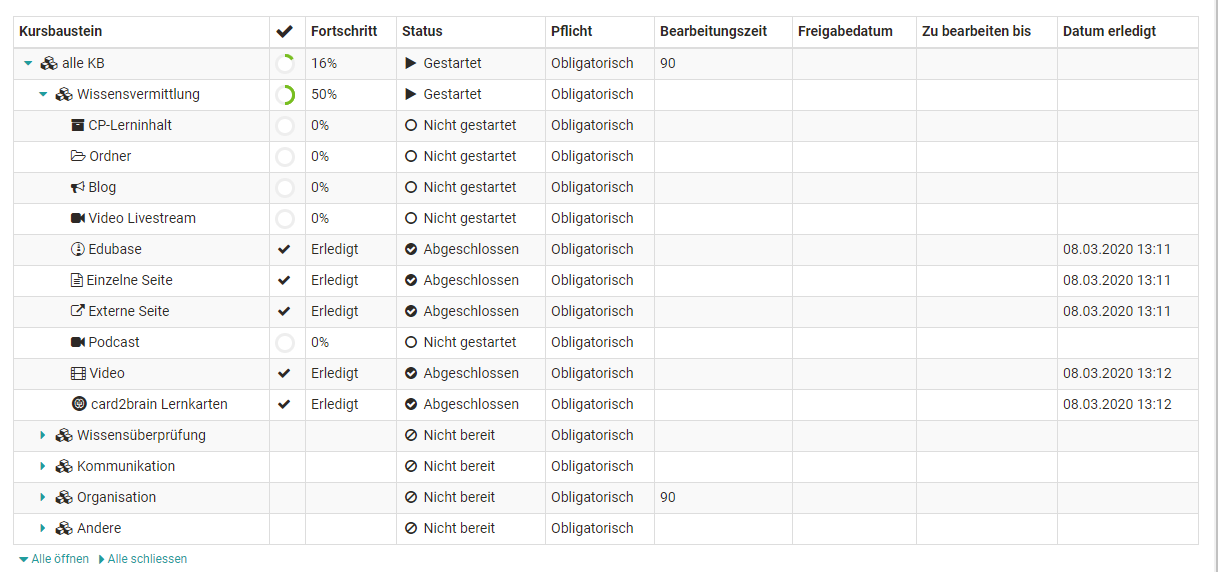Click the Blog megaphone icon
Image resolution: width=1218 pixels, height=572 pixels.
[78, 187]
